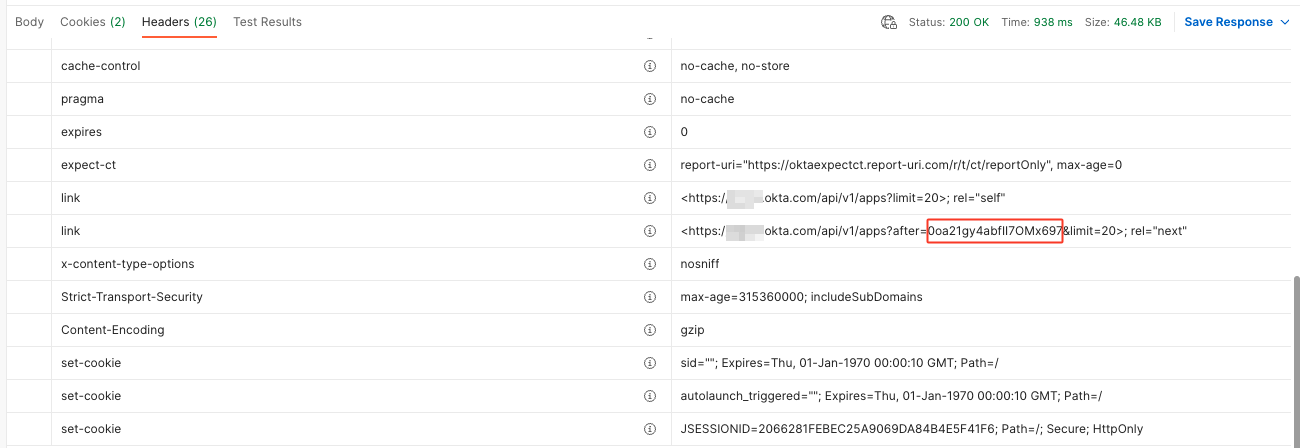Click the Status 200 OK indicator
Screen dimensions: 1300x448
click(x=949, y=22)
